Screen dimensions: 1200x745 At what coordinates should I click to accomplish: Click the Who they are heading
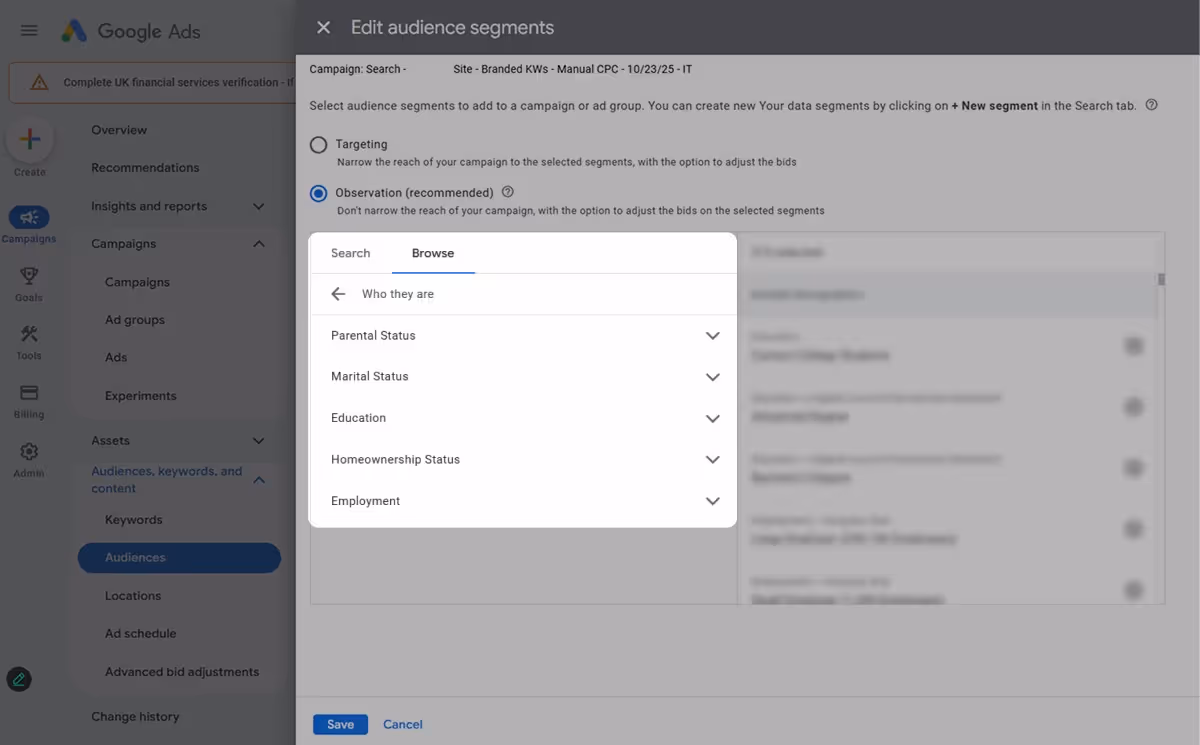click(398, 294)
